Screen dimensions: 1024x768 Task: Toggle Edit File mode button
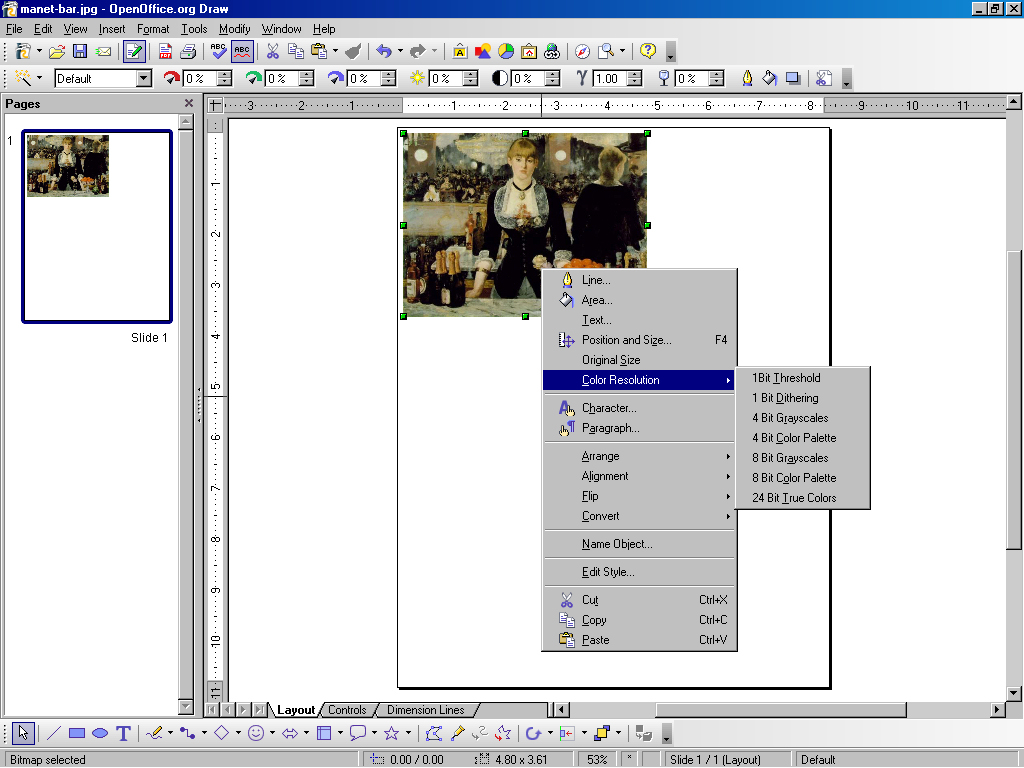point(134,51)
